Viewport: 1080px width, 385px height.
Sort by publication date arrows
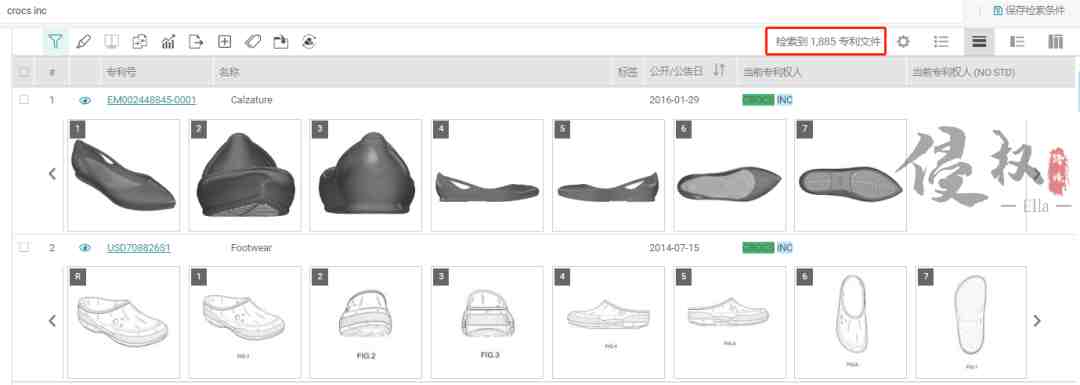[719, 71]
